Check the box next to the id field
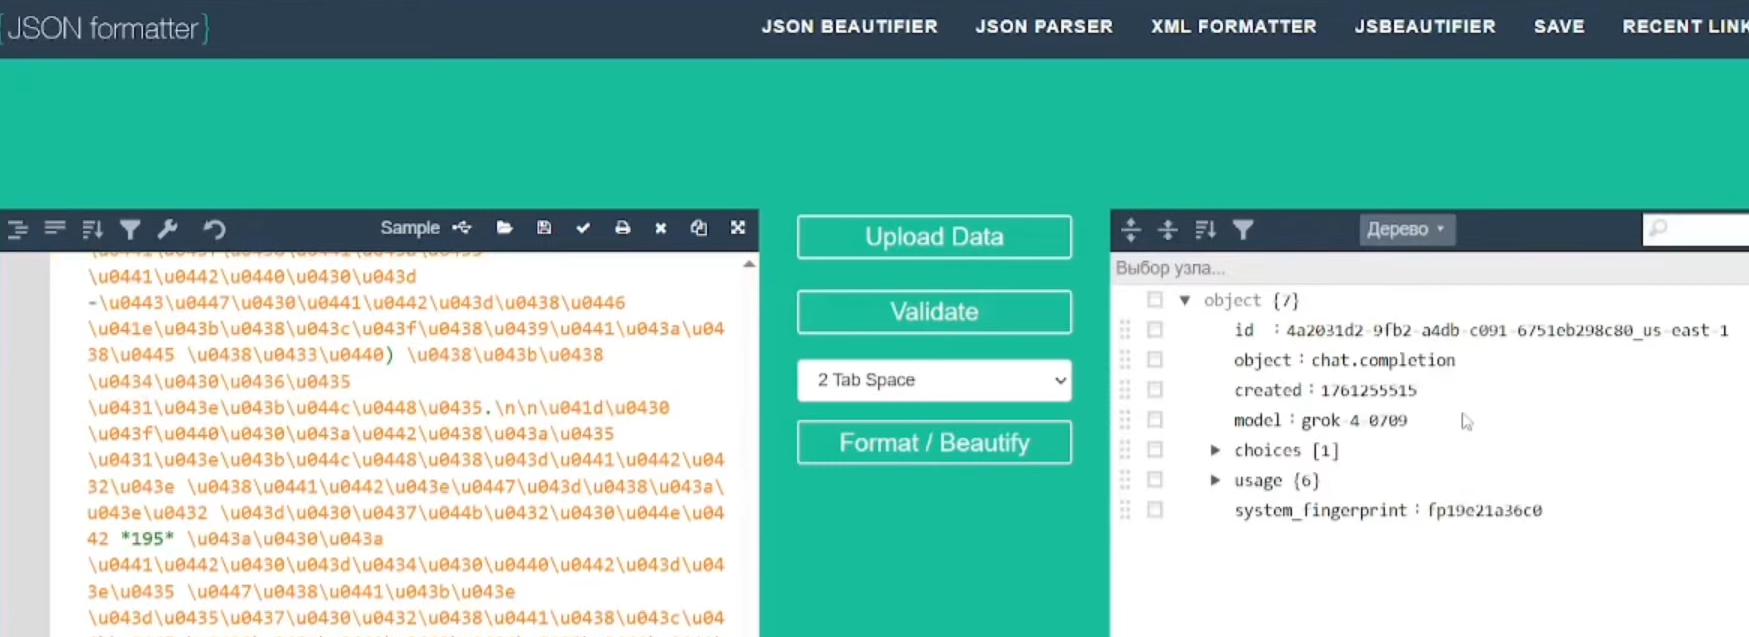Screen dimensions: 1749x637 pyautogui.click(x=1155, y=330)
